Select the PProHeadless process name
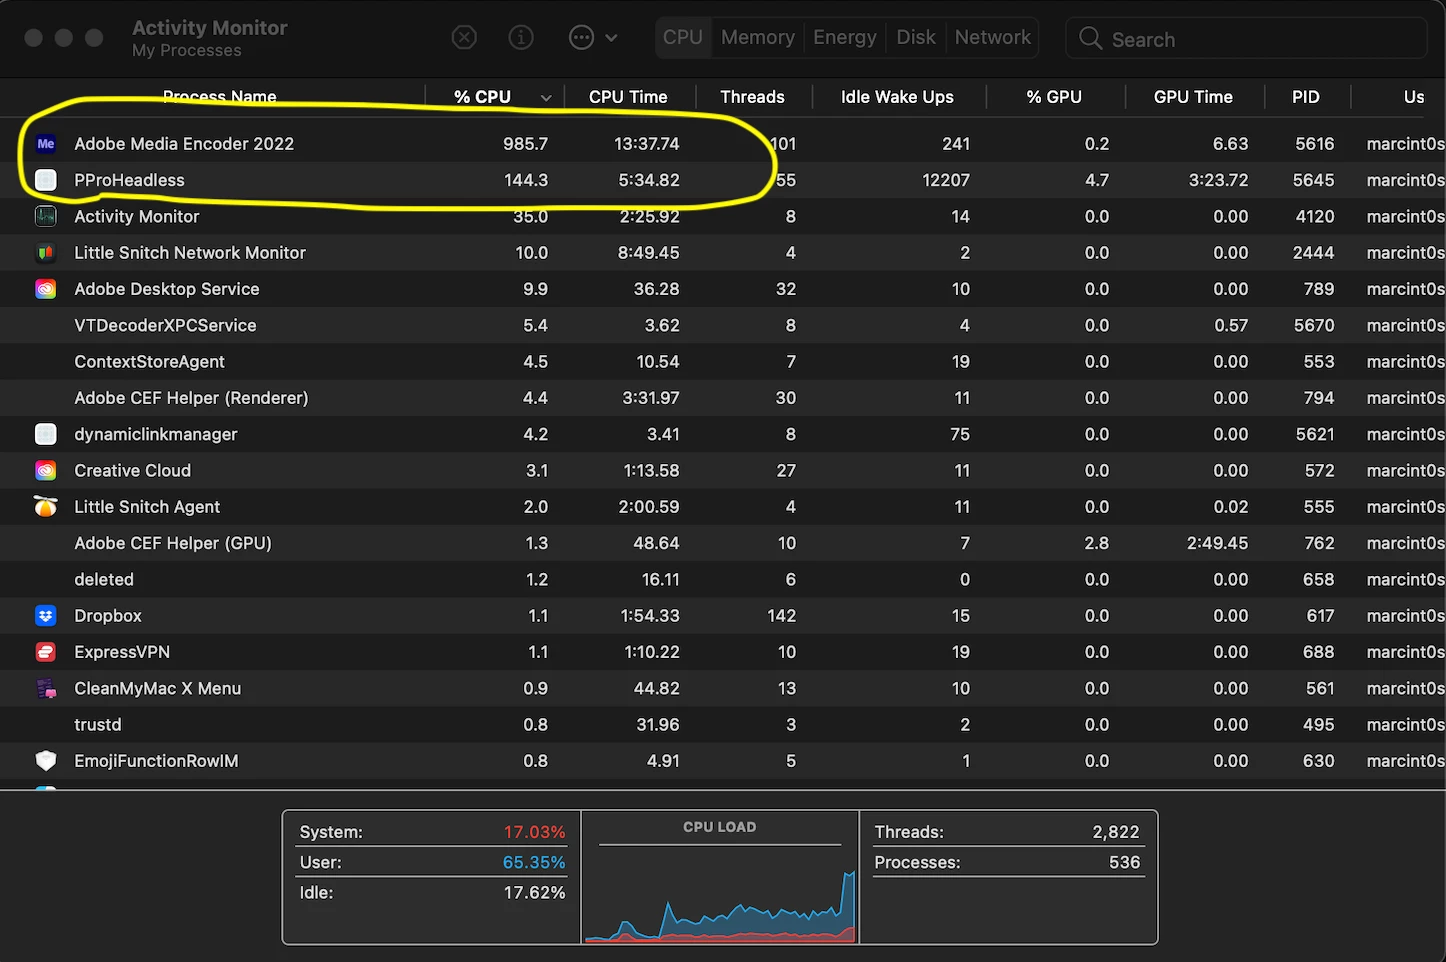 (x=129, y=180)
